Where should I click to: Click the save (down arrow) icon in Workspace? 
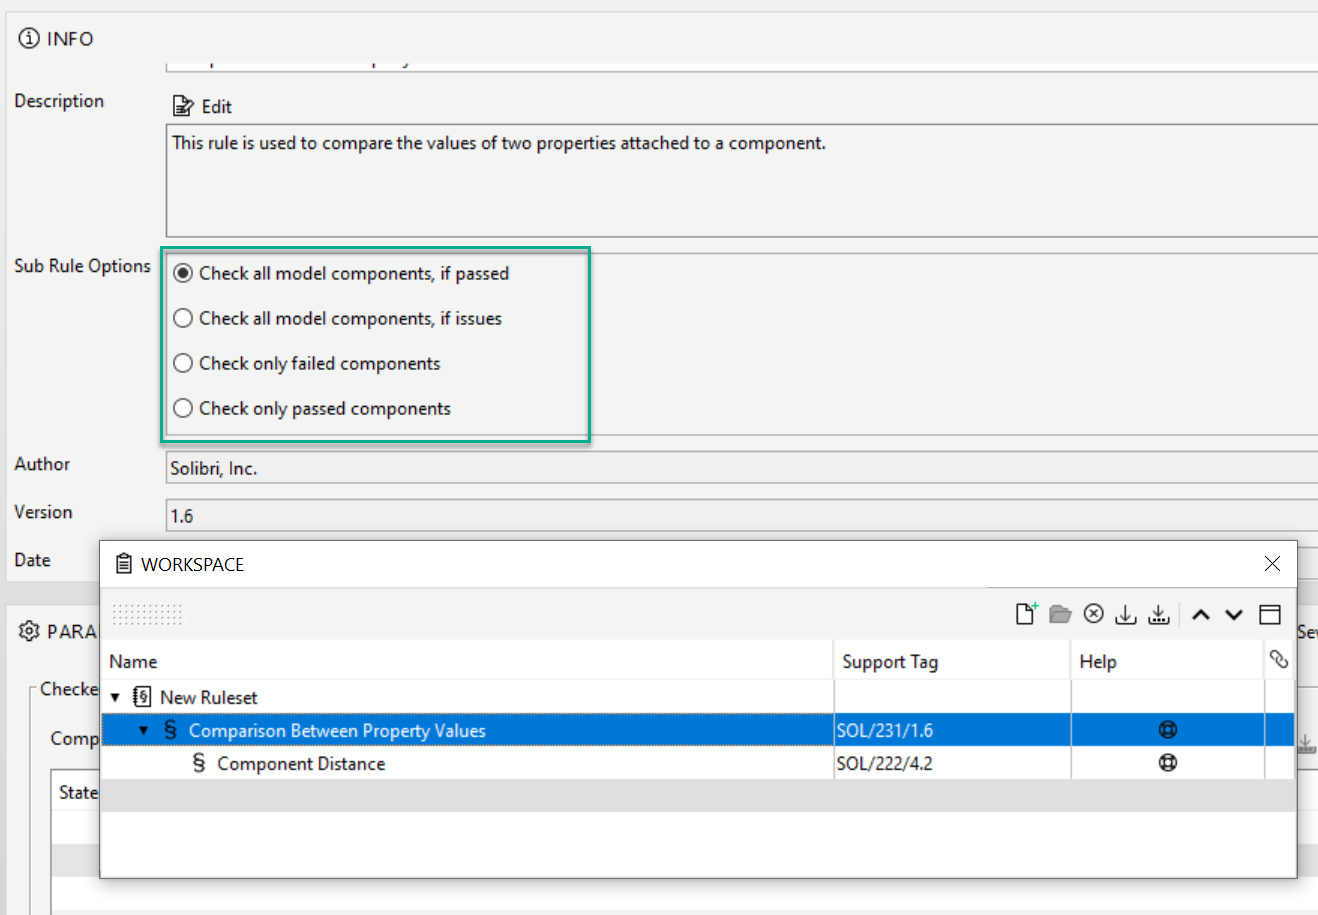[1126, 614]
